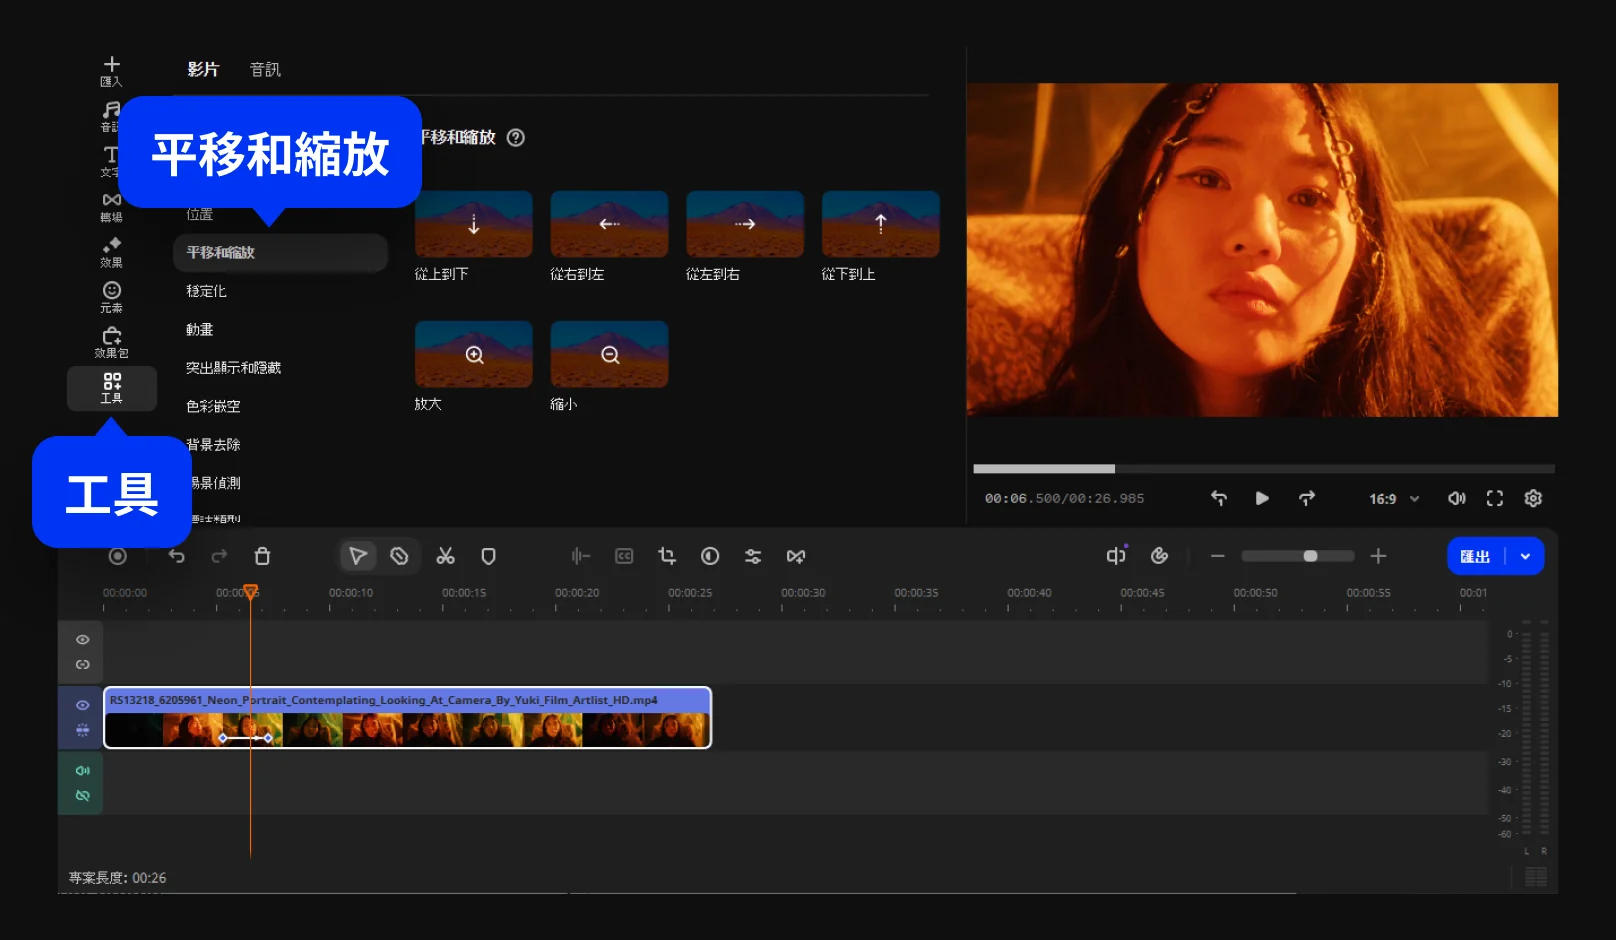
Task: Expand the export options arrow
Action: (x=1525, y=556)
